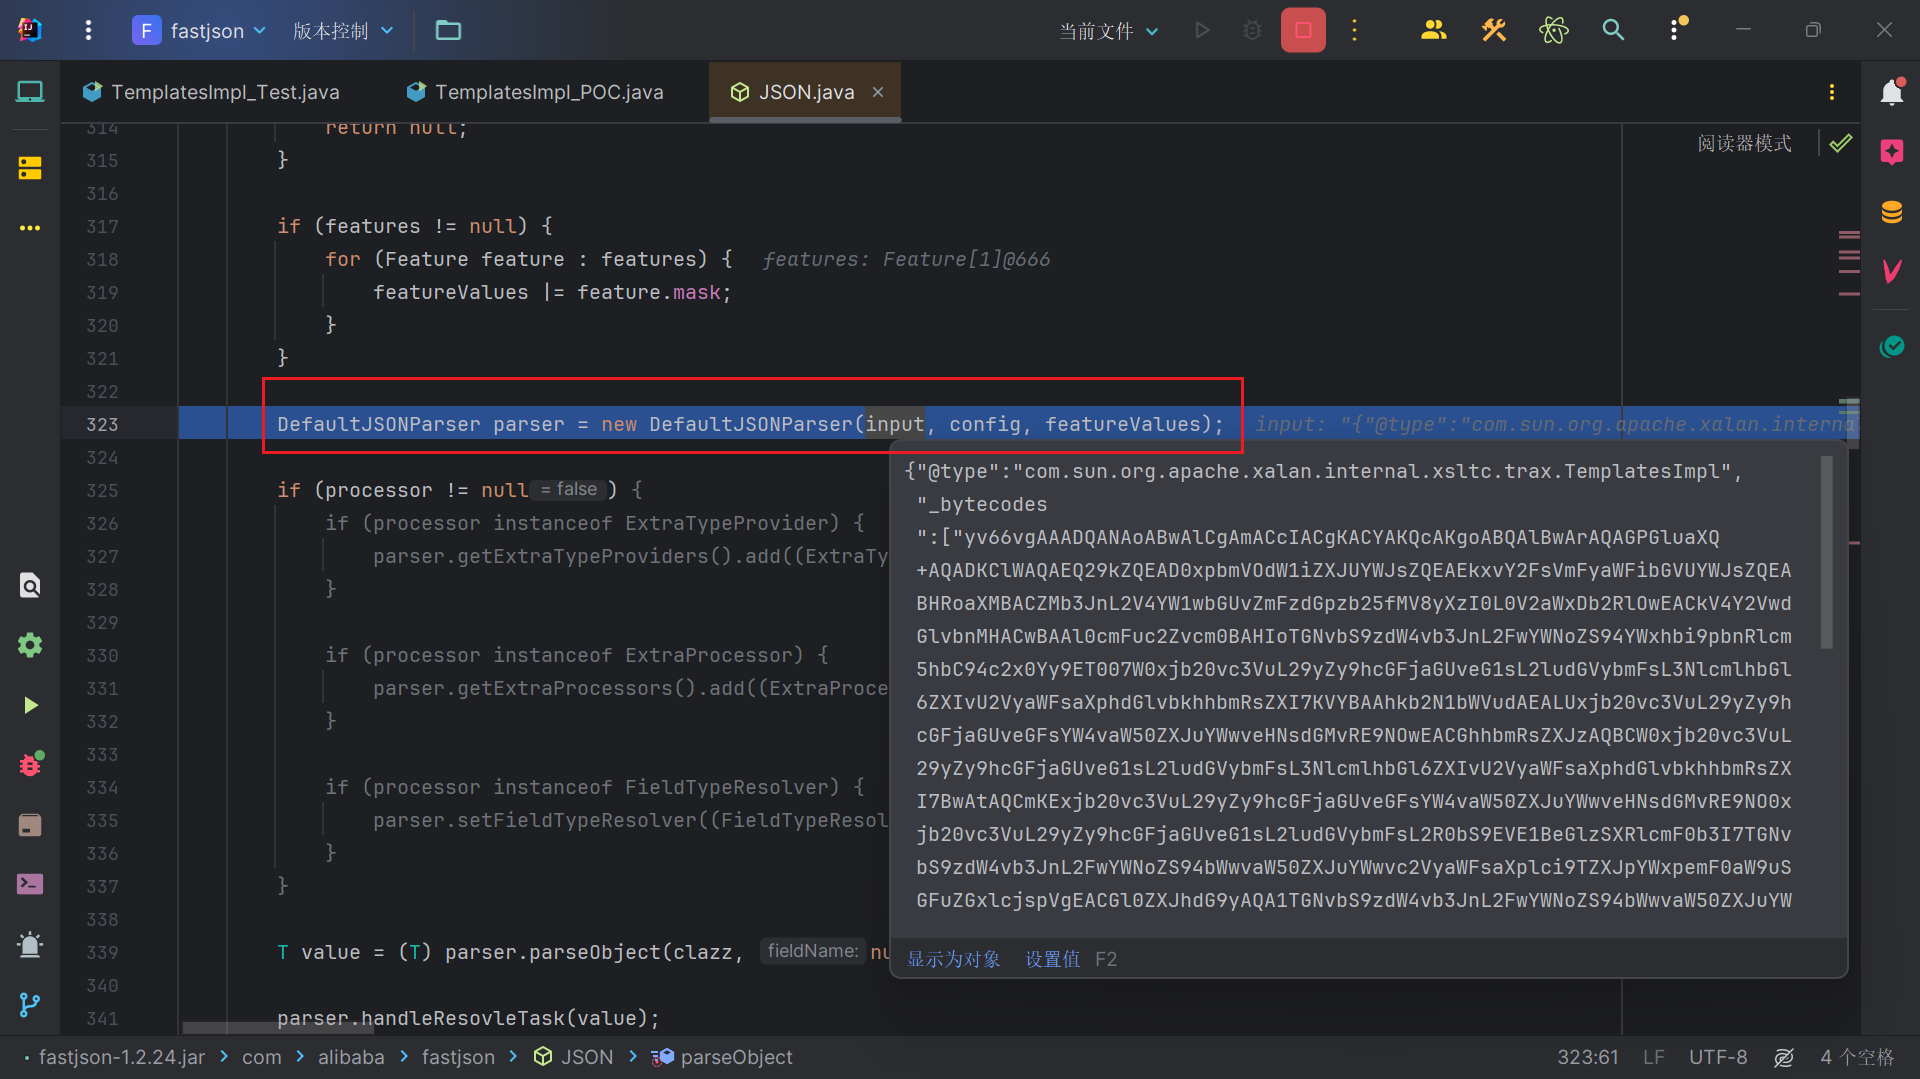1920x1079 pixels.
Task: Click 'features: Feature[1]@666' inline hint
Action: point(906,259)
